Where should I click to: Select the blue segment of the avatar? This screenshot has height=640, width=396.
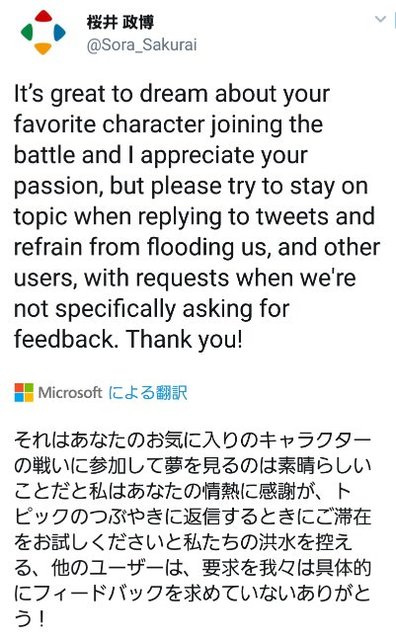(60, 32)
